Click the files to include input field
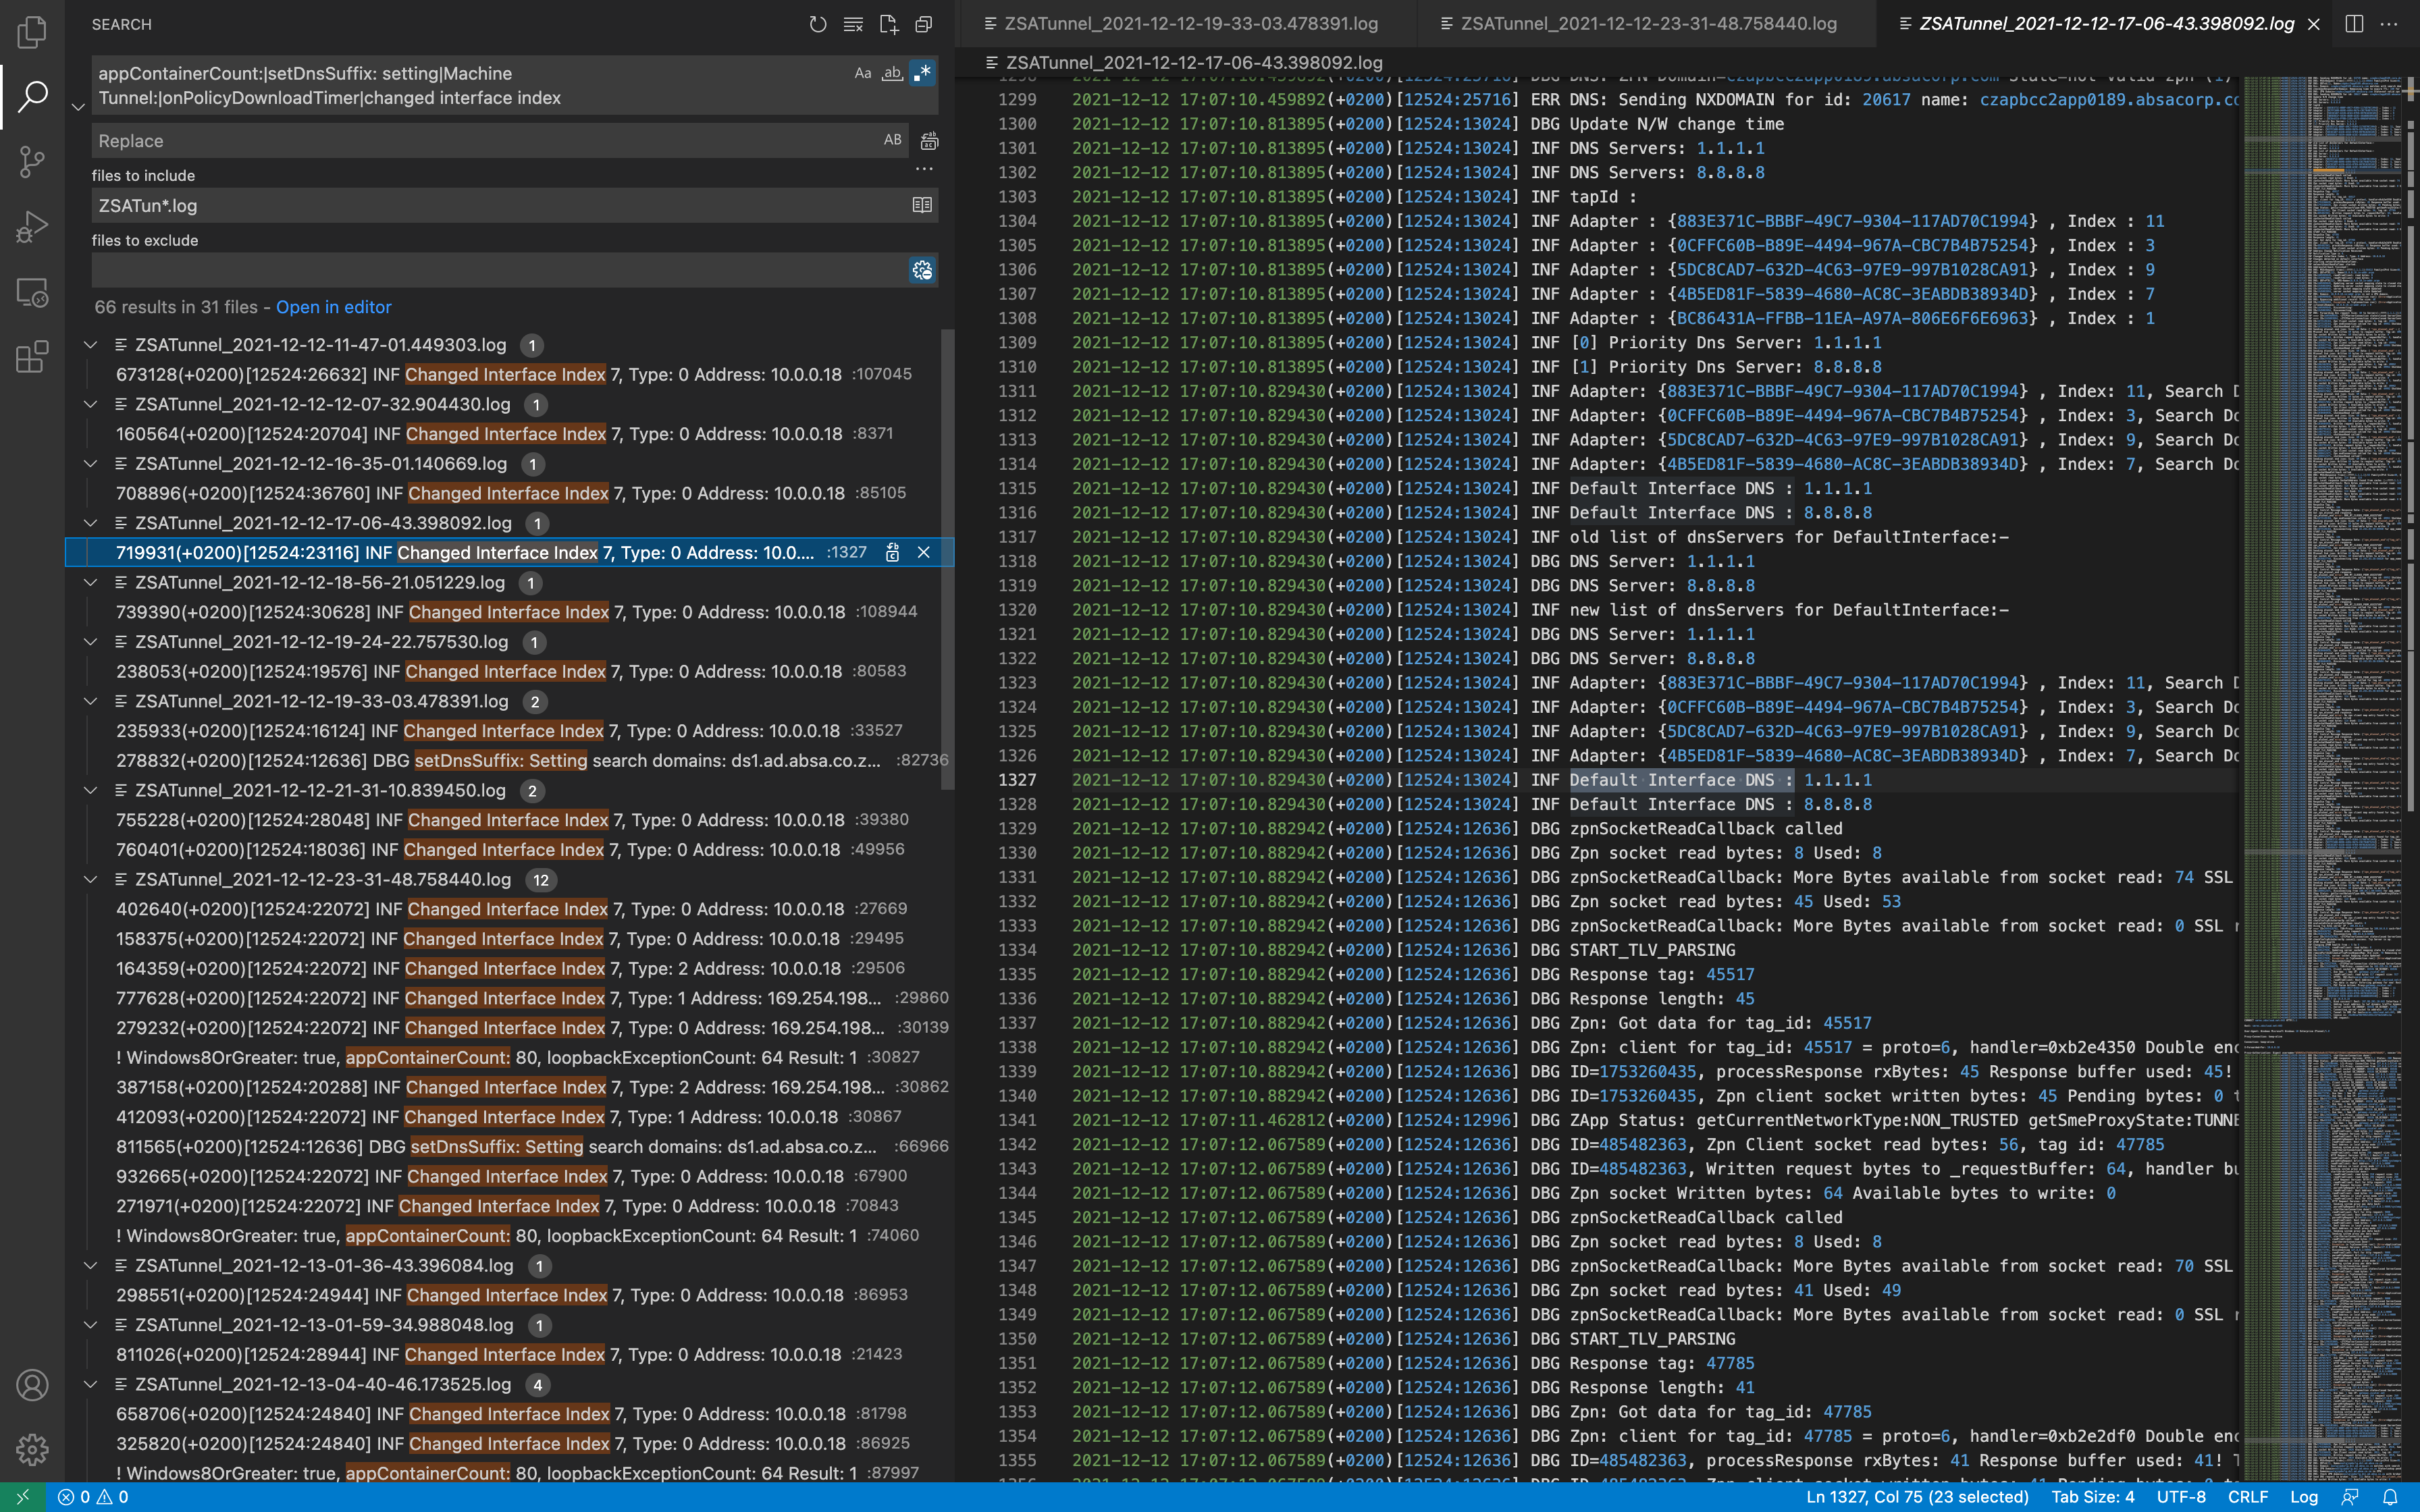 click(500, 205)
